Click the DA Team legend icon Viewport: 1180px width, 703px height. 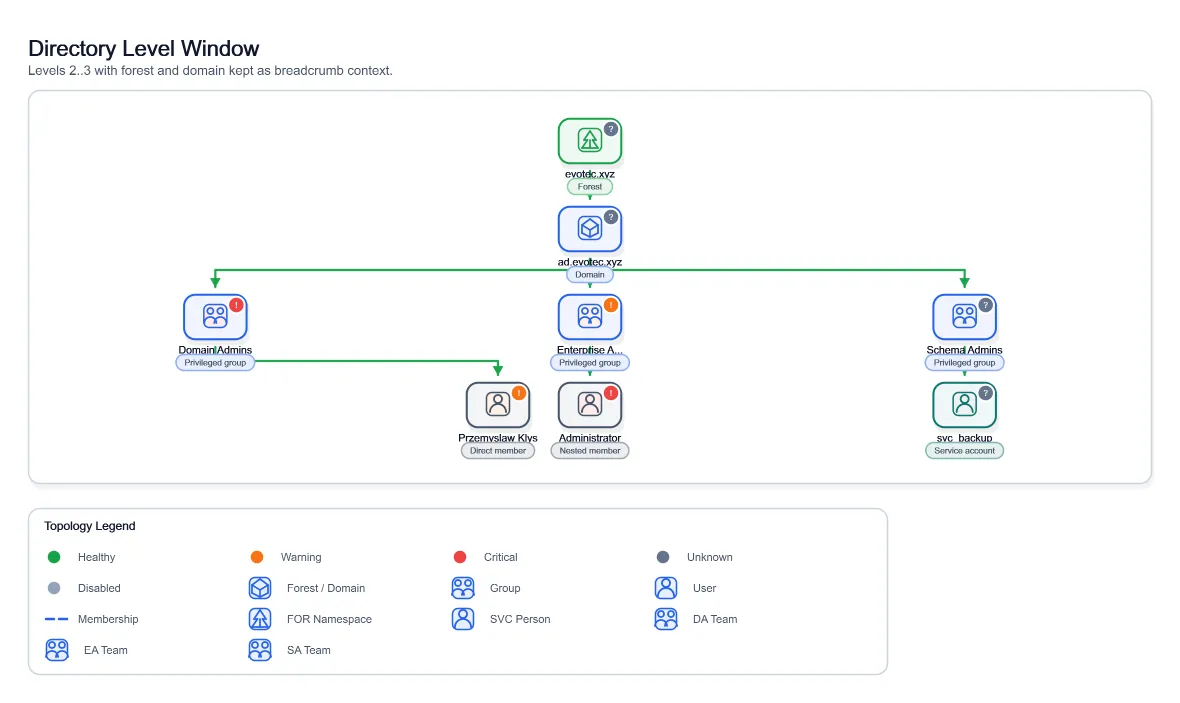[x=666, y=619]
